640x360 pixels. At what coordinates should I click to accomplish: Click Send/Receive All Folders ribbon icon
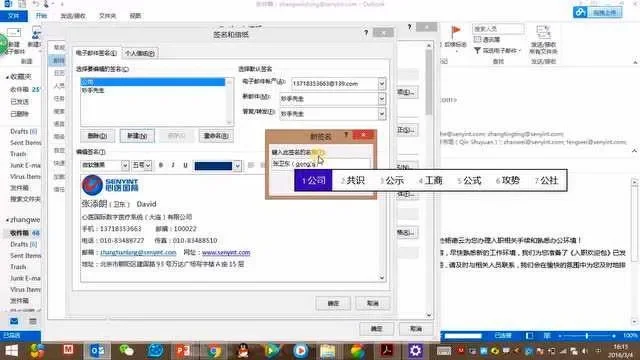click(543, 32)
